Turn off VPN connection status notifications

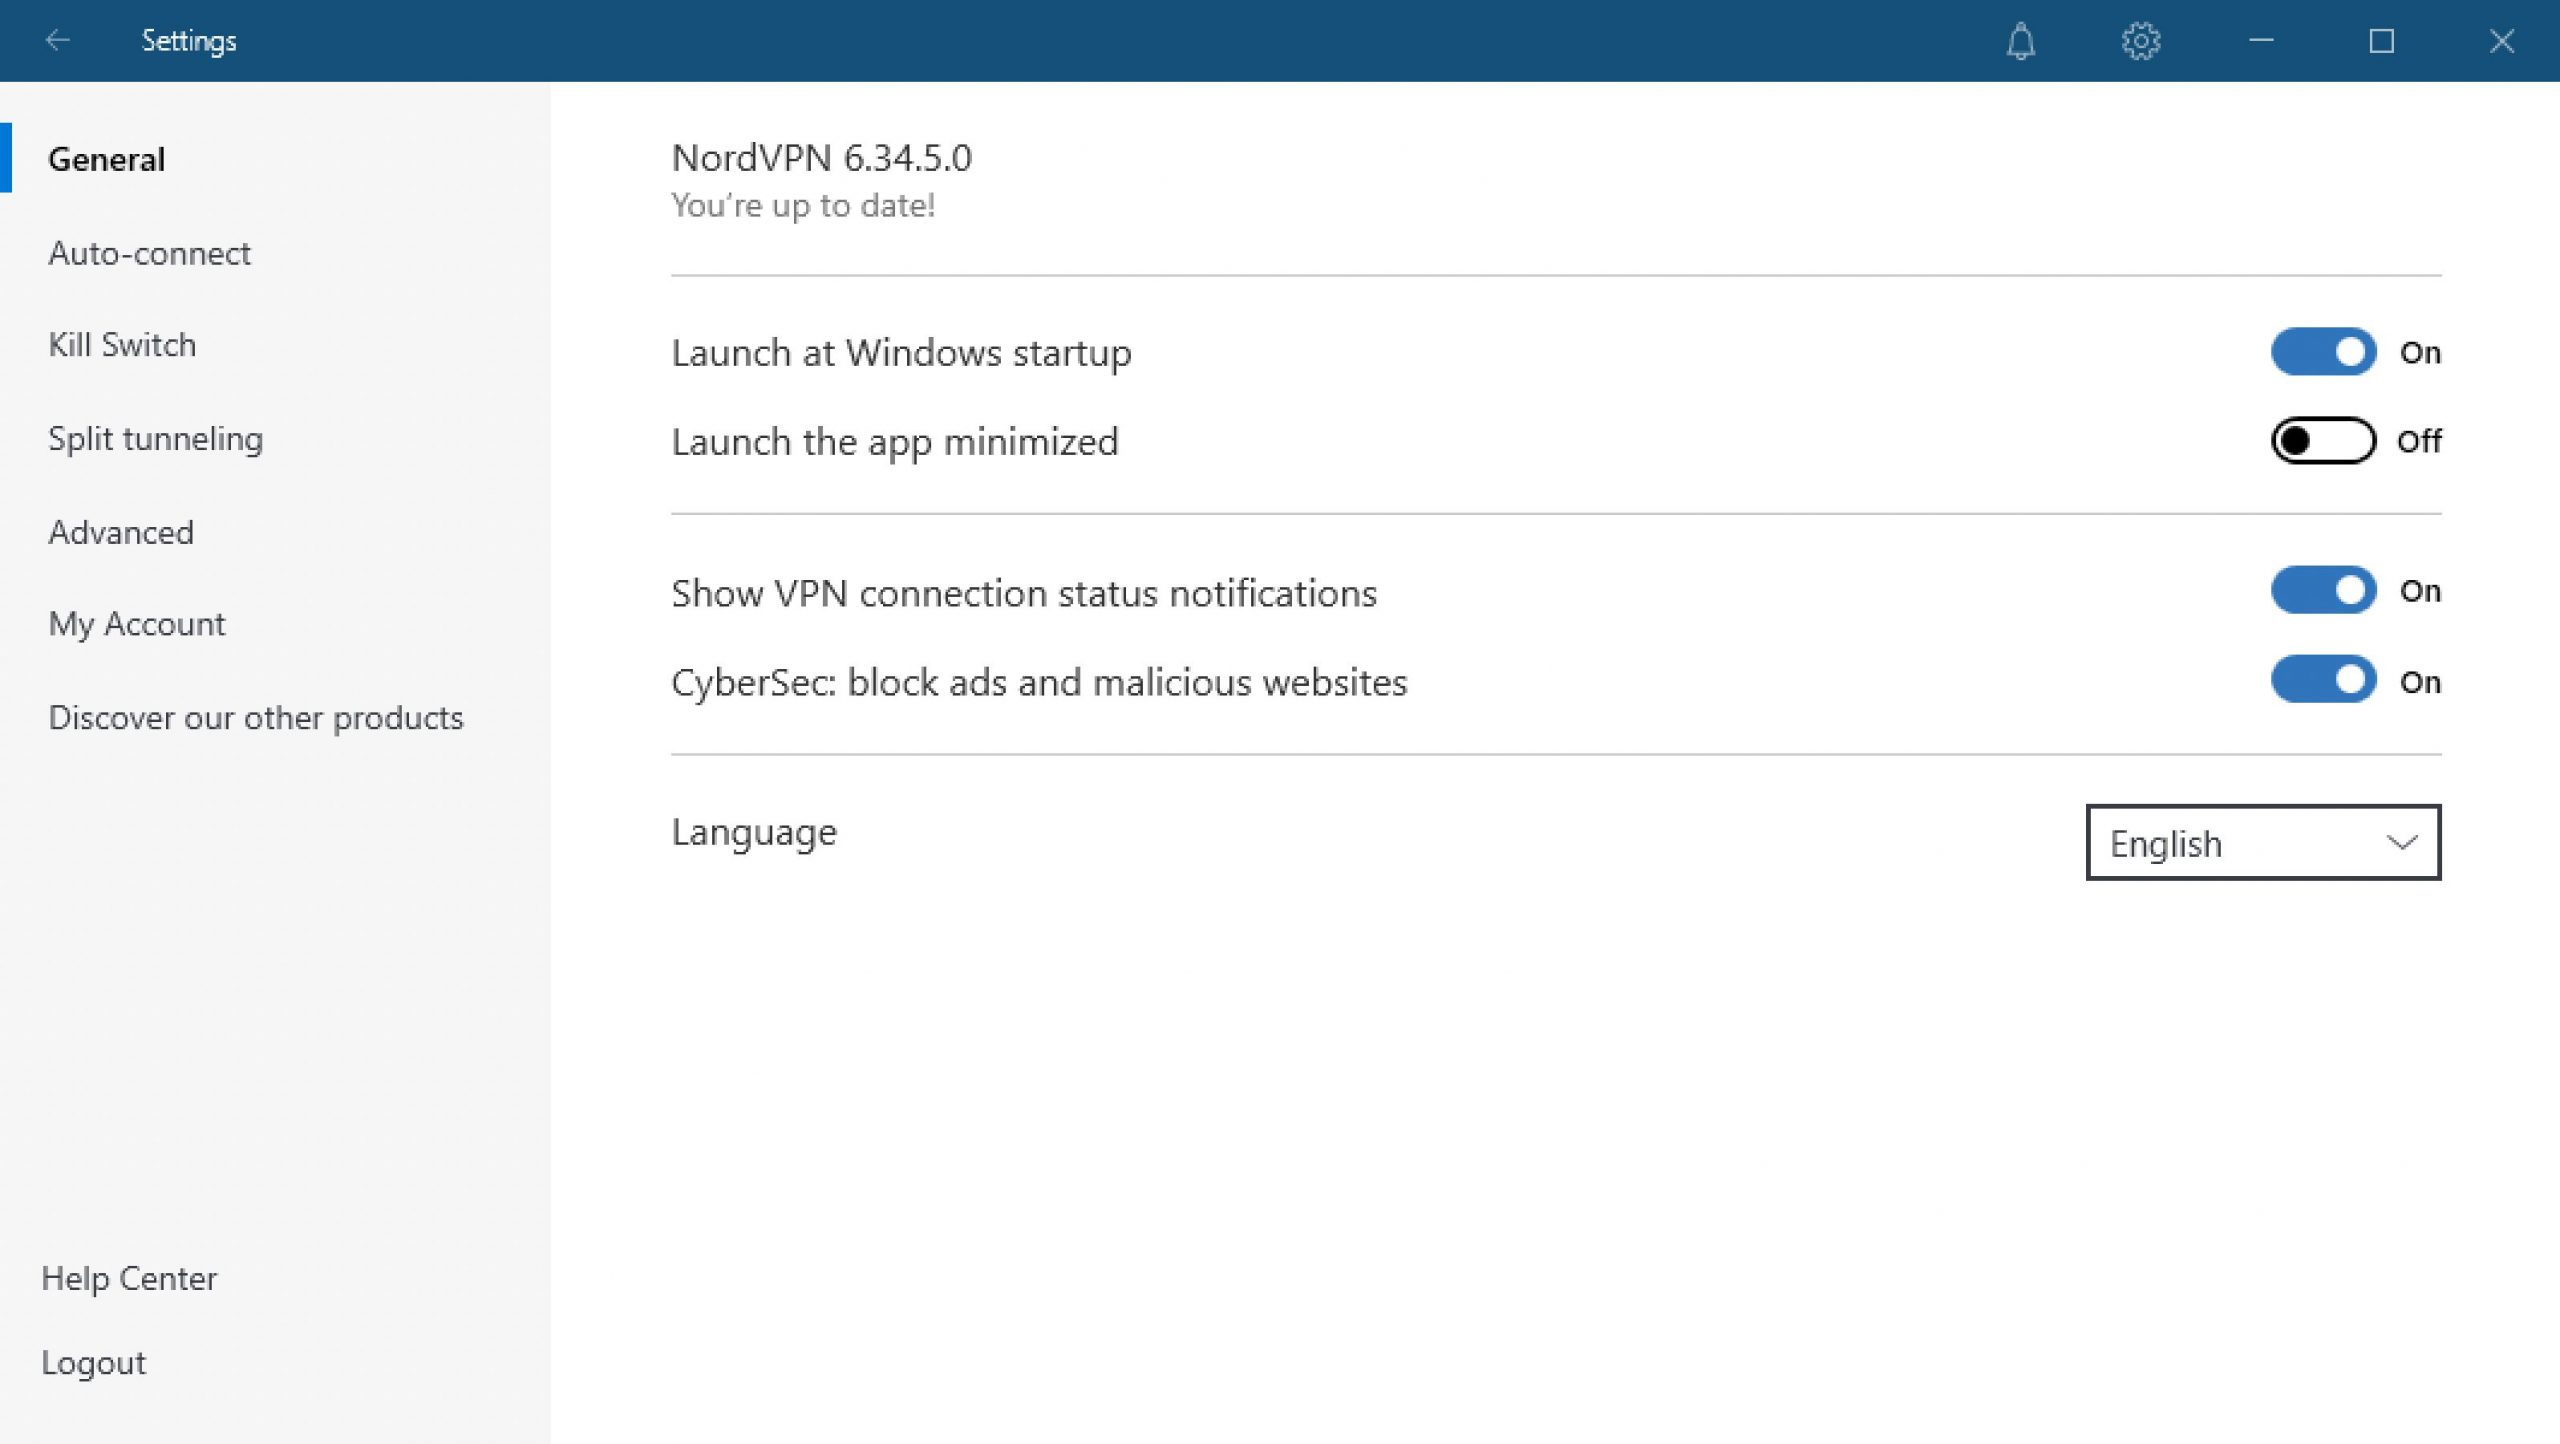(2323, 591)
